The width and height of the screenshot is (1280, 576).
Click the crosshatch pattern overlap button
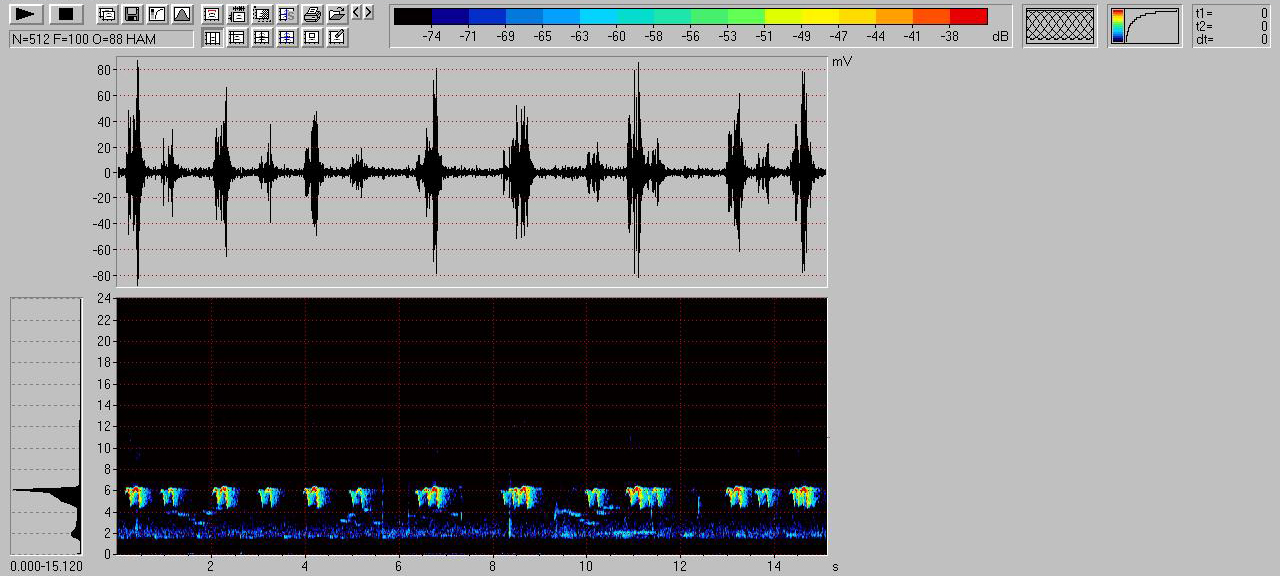[1059, 26]
